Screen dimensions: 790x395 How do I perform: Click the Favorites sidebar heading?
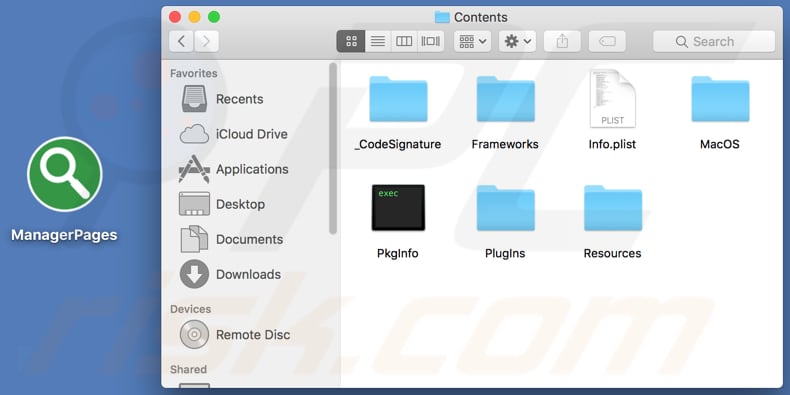point(194,74)
